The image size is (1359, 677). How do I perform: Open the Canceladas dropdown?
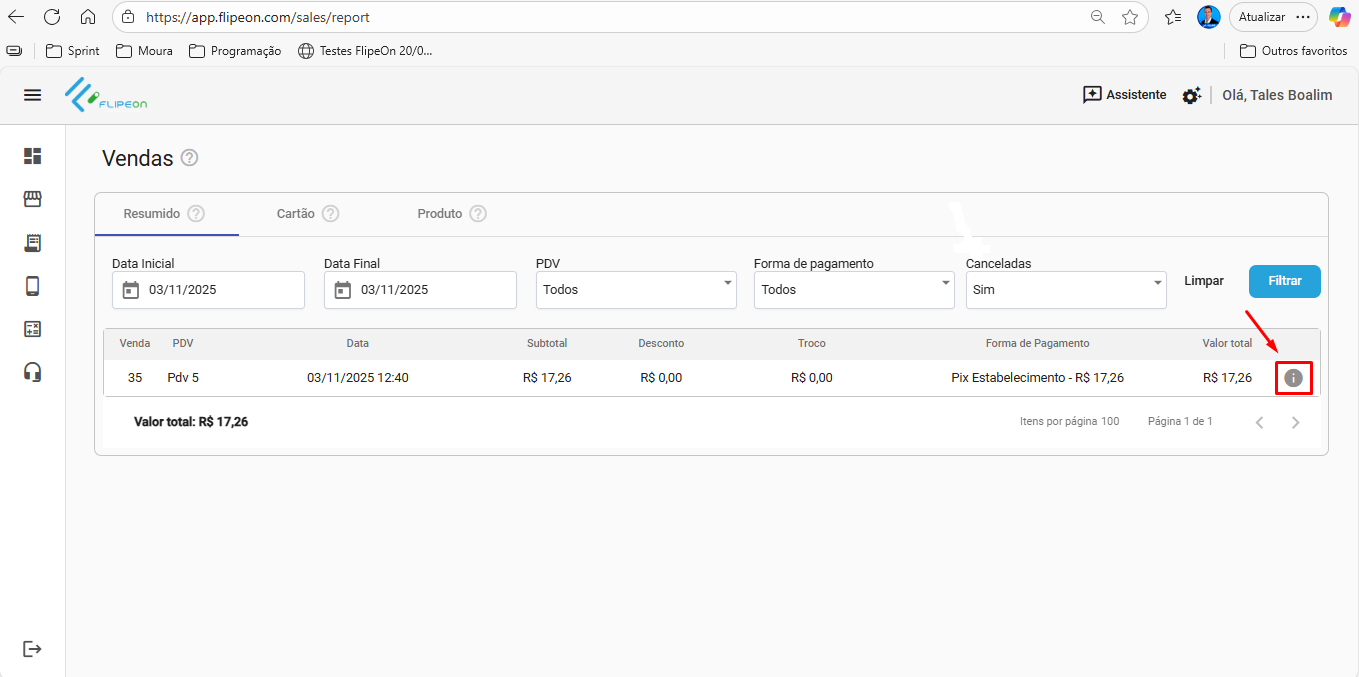tap(1066, 289)
